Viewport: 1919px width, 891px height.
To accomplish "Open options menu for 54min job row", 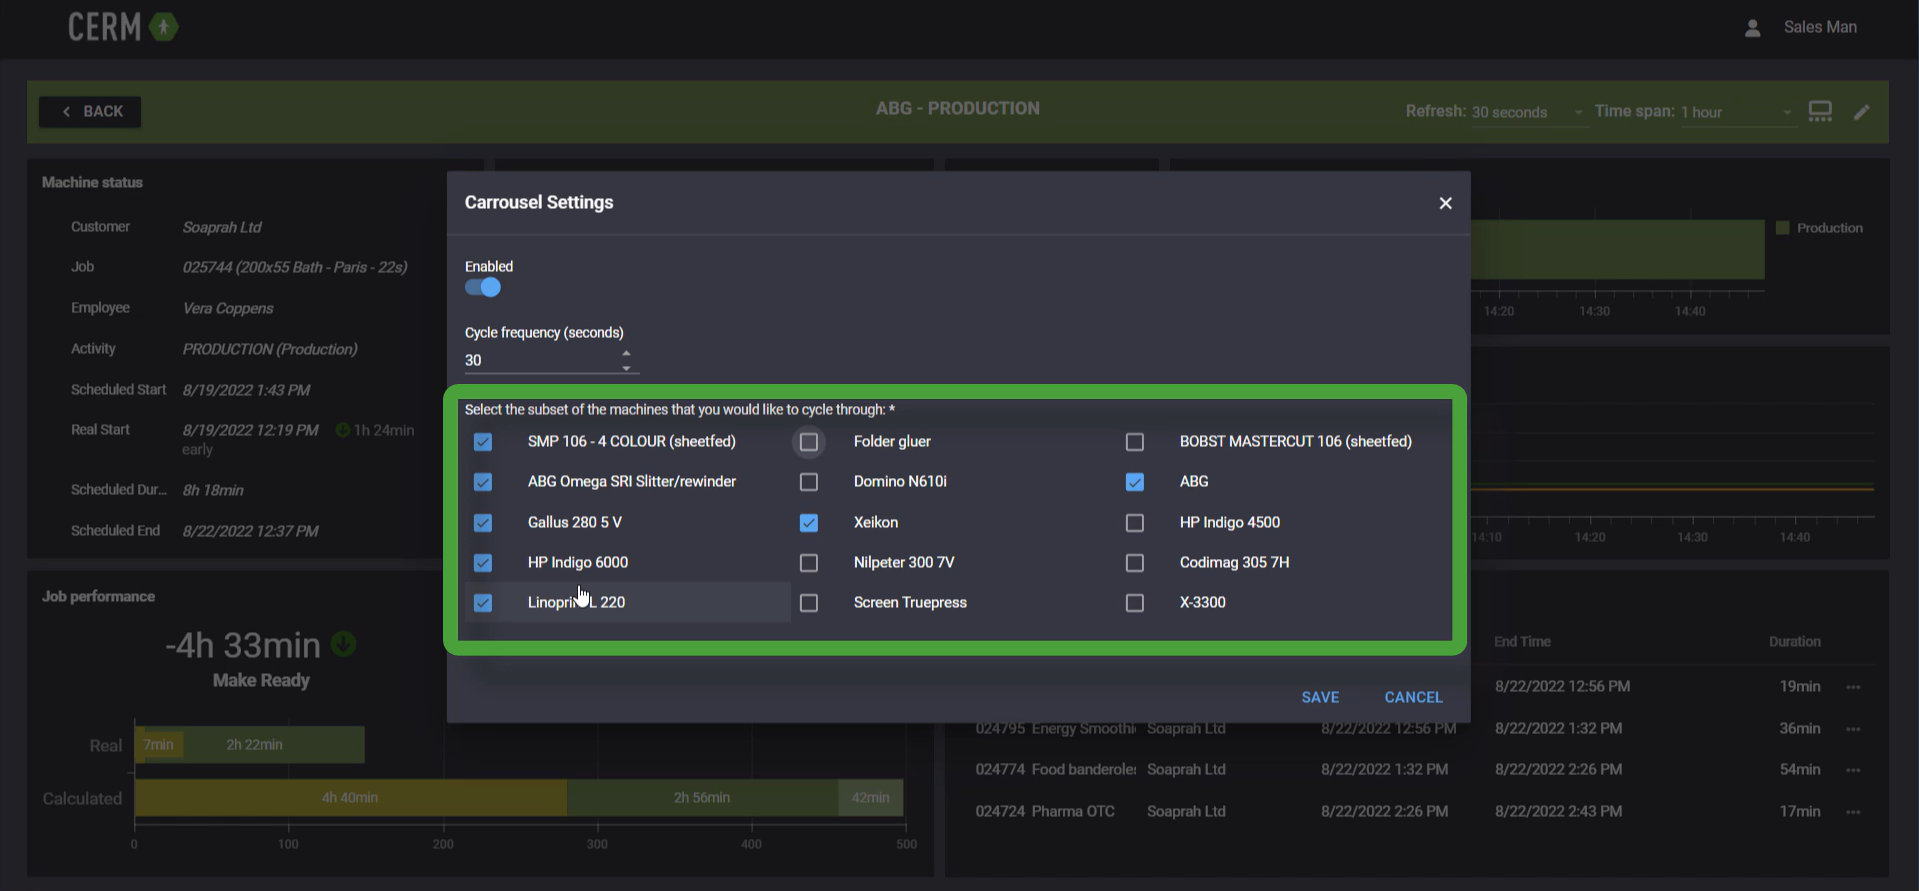I will tap(1853, 770).
